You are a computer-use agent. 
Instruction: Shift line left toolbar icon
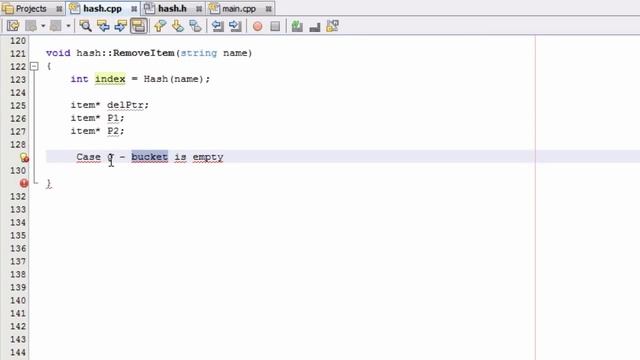click(x=218, y=26)
